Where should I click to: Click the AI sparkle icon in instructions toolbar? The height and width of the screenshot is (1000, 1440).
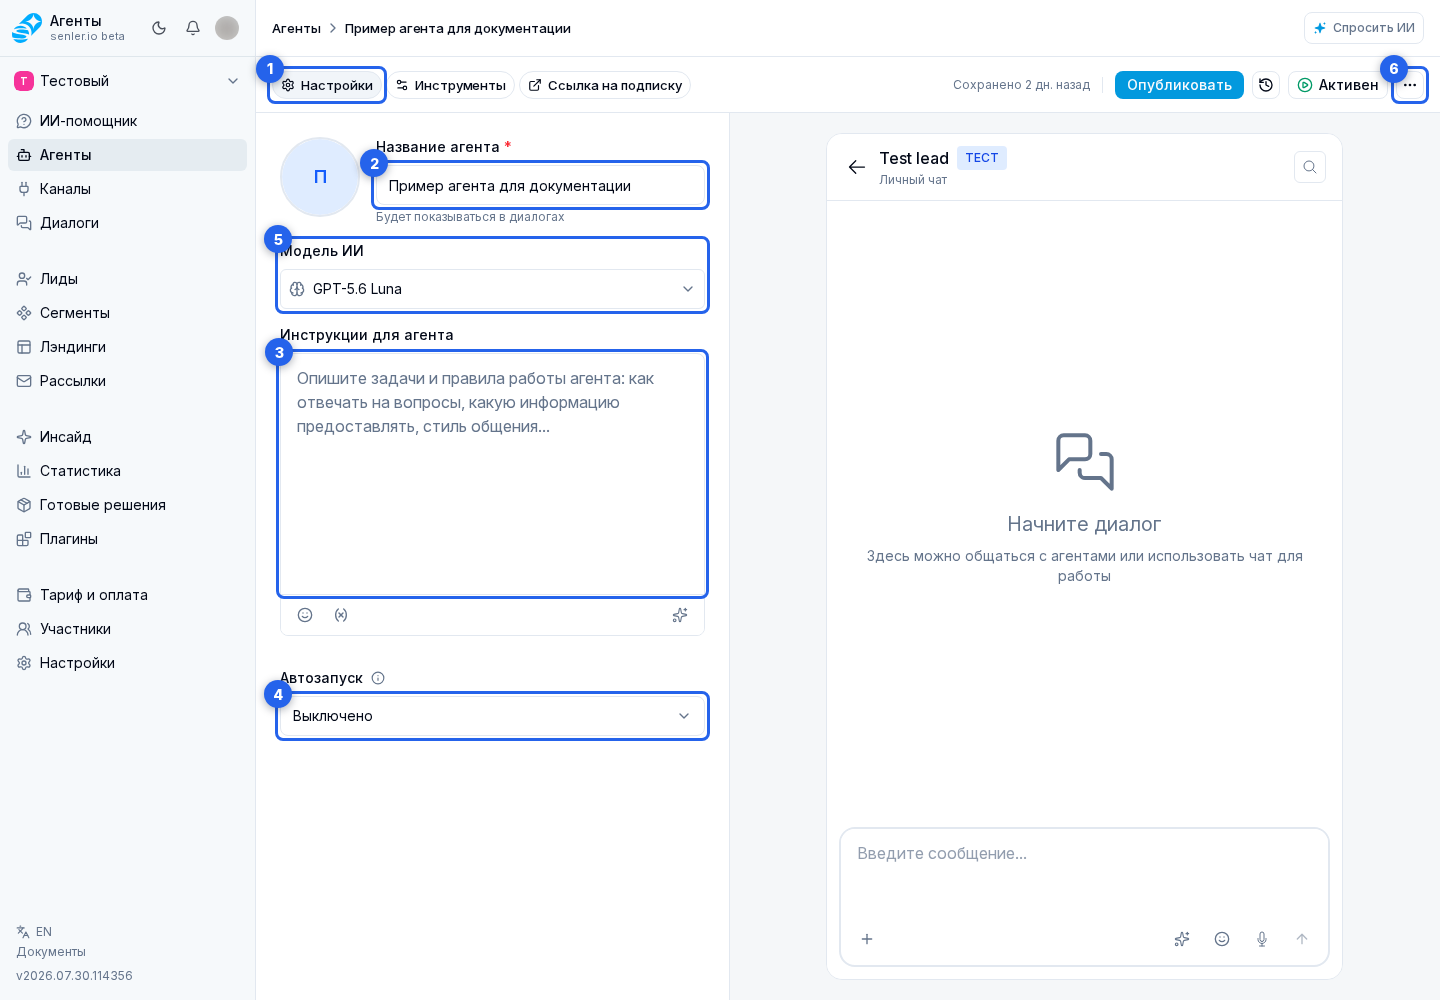pyautogui.click(x=680, y=615)
